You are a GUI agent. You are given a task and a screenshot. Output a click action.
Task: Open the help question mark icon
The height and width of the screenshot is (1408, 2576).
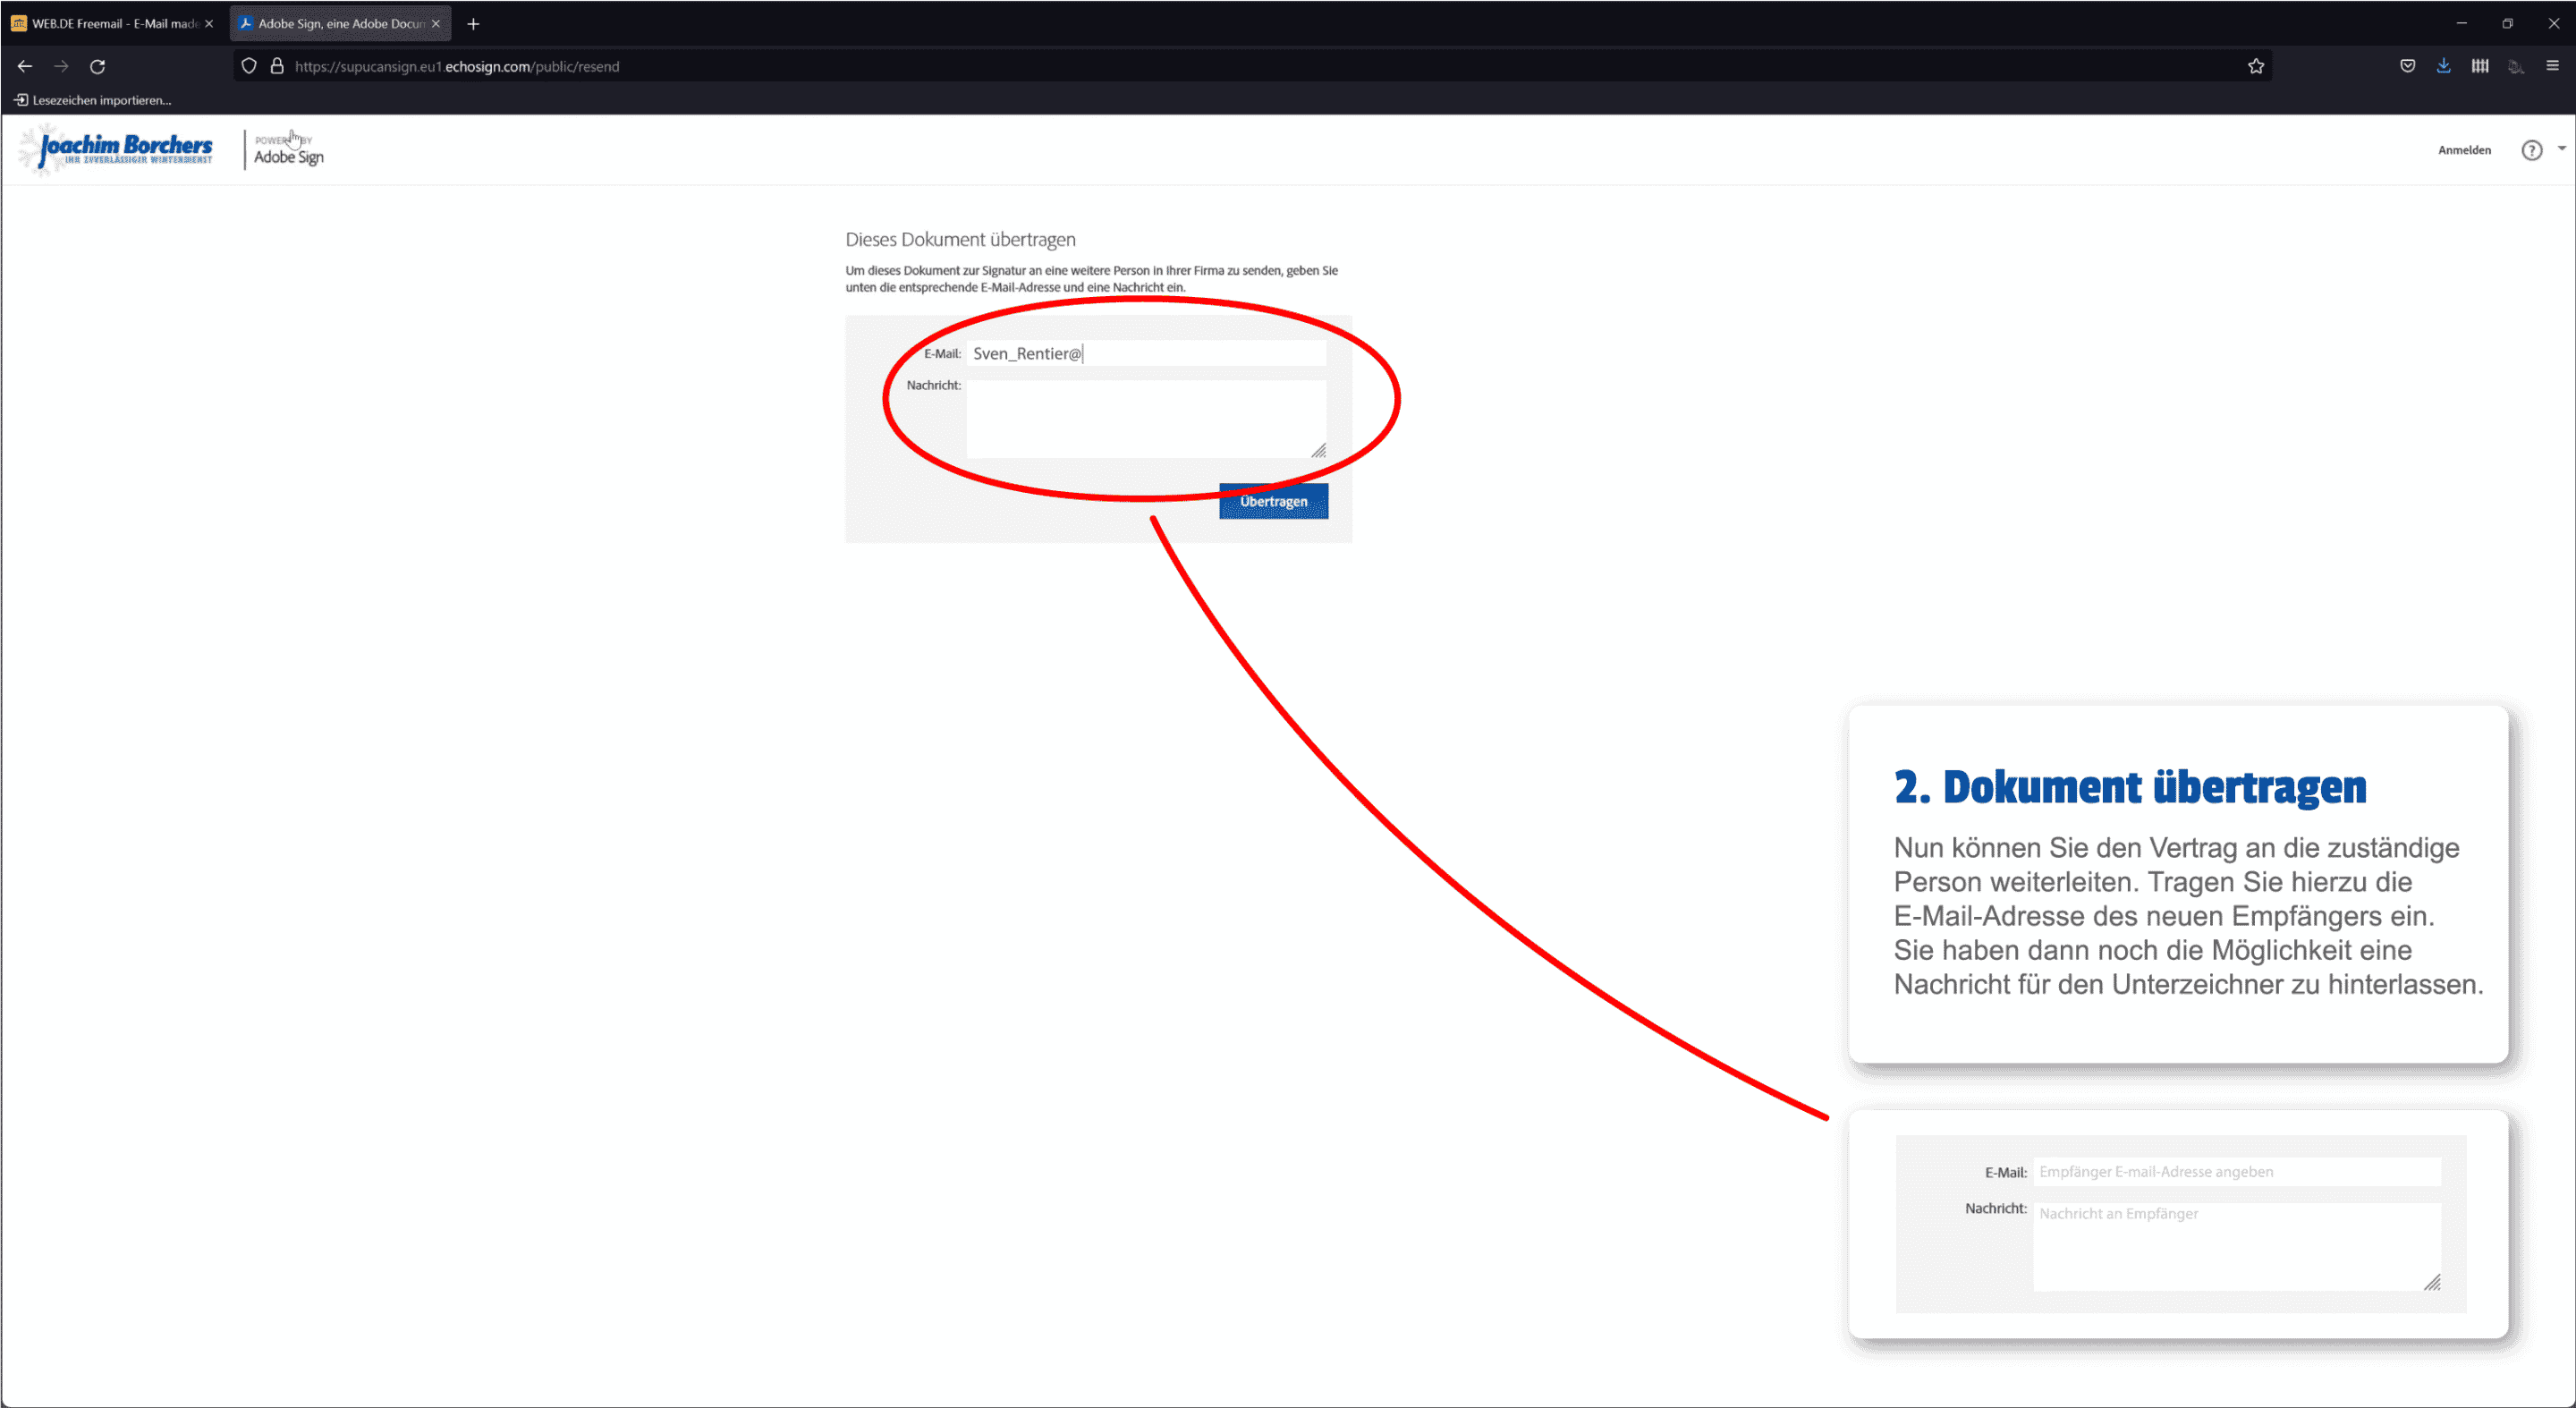coord(2531,150)
